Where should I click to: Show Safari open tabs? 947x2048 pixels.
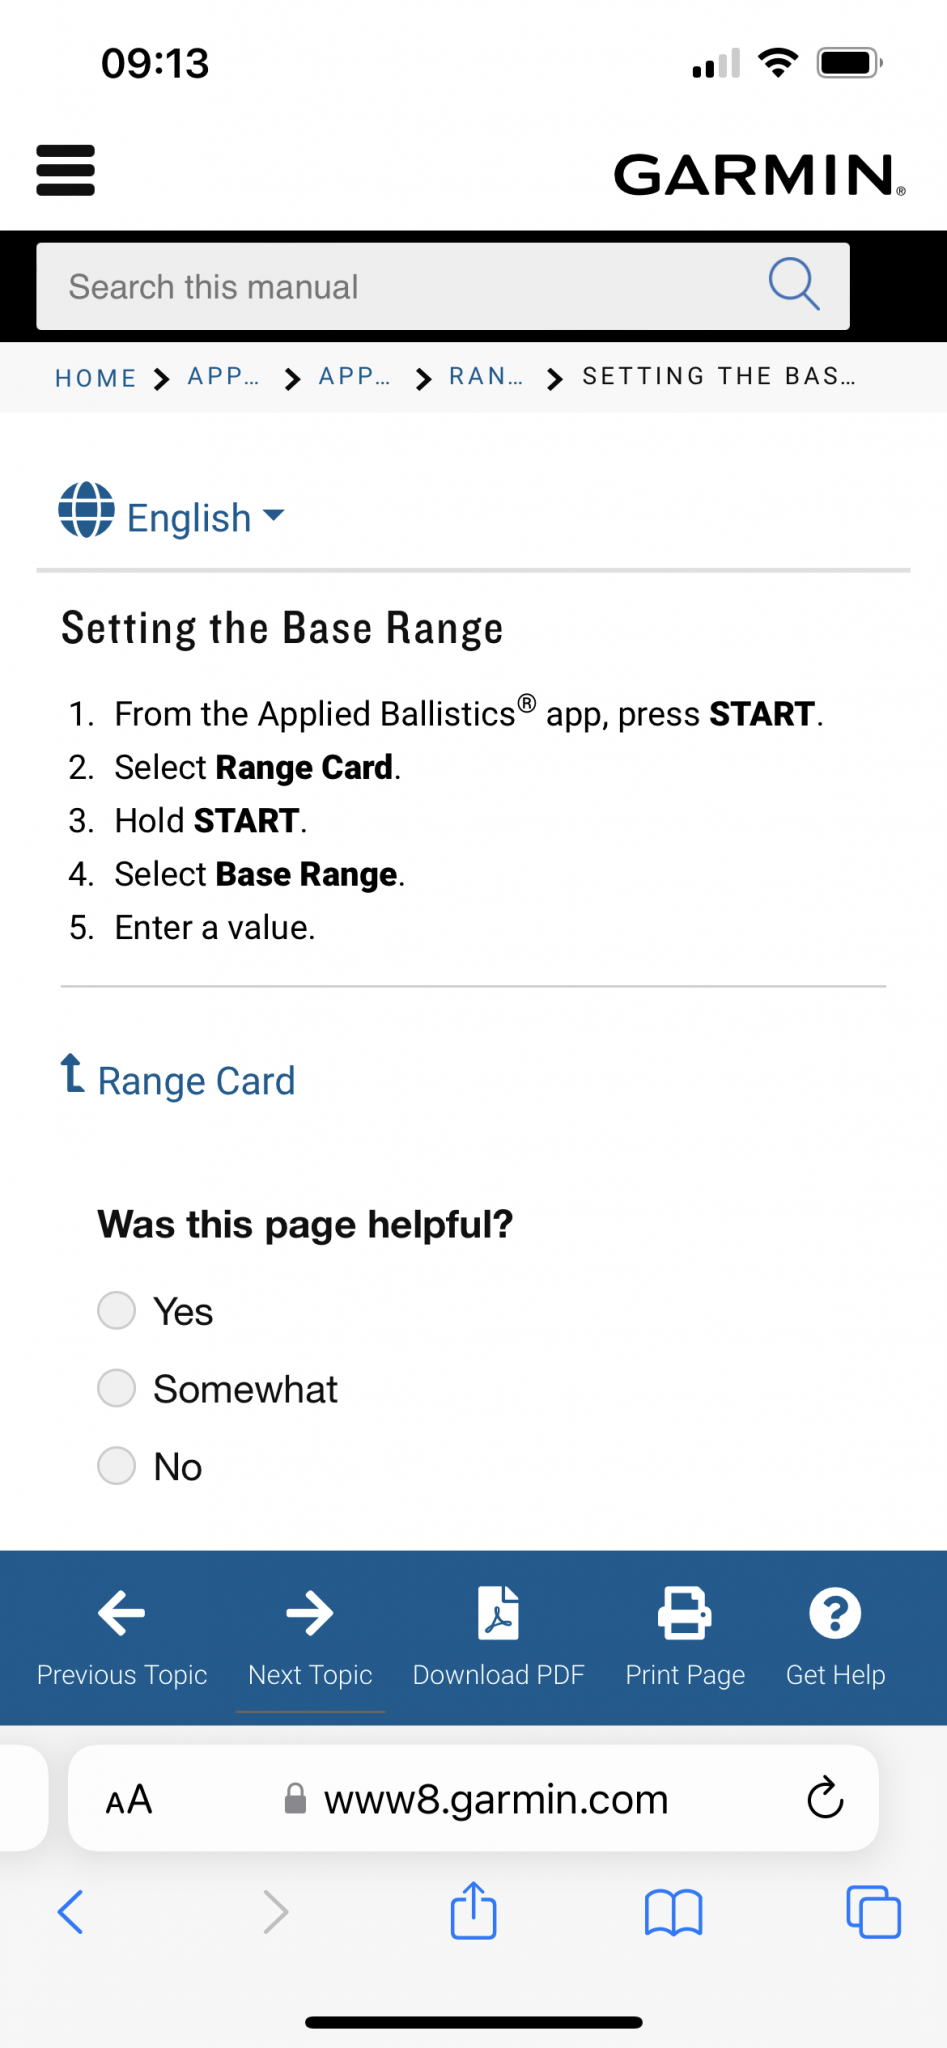(874, 1912)
